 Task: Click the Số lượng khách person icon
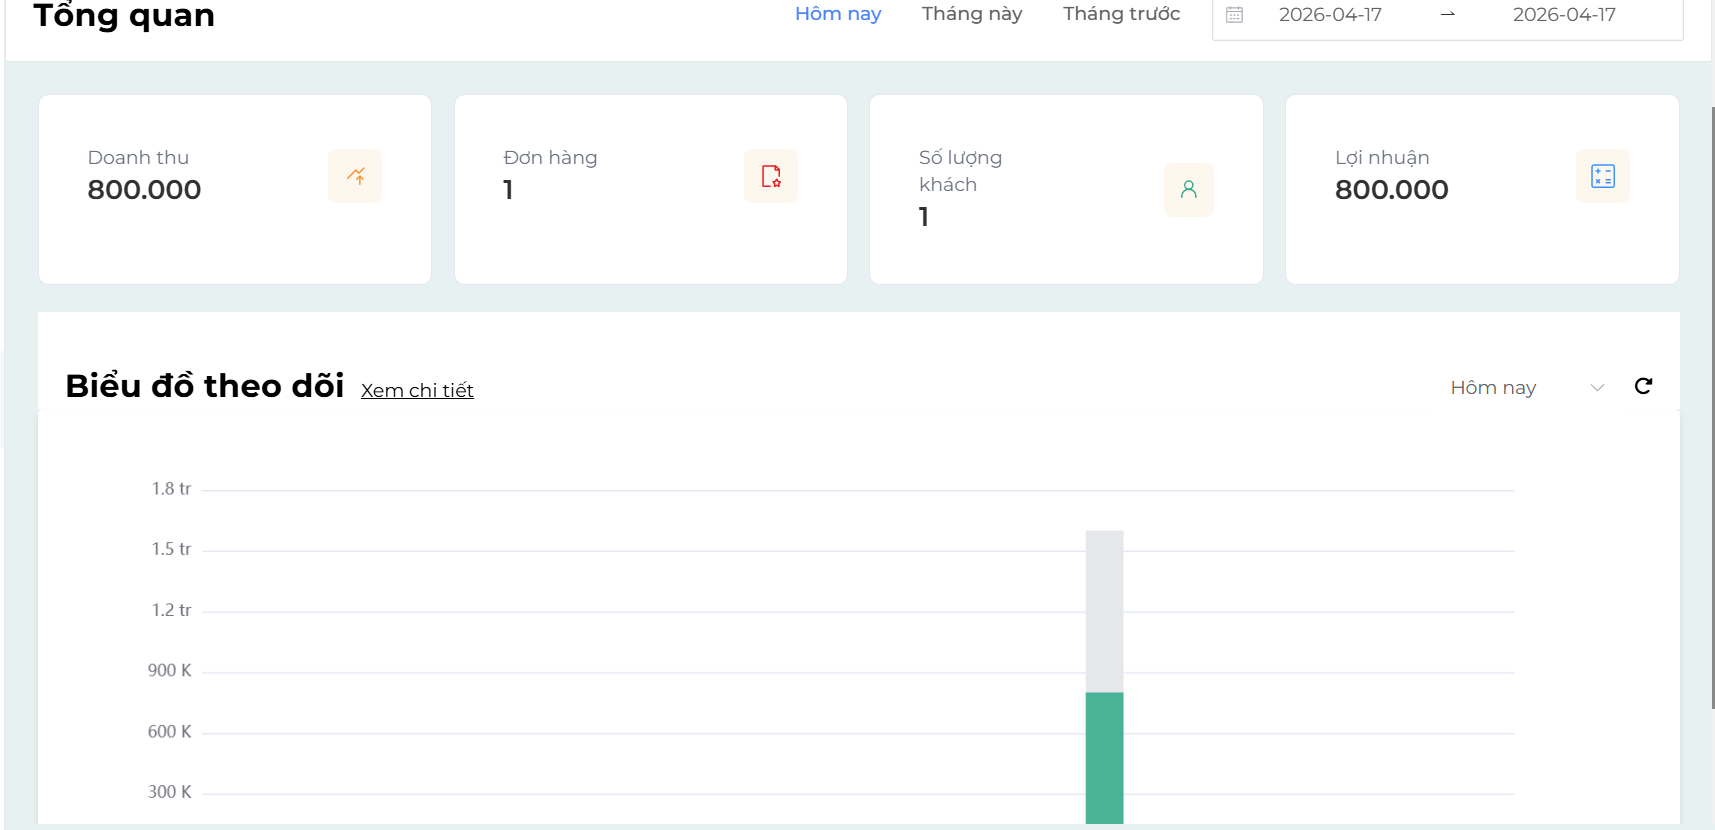pyautogui.click(x=1188, y=189)
